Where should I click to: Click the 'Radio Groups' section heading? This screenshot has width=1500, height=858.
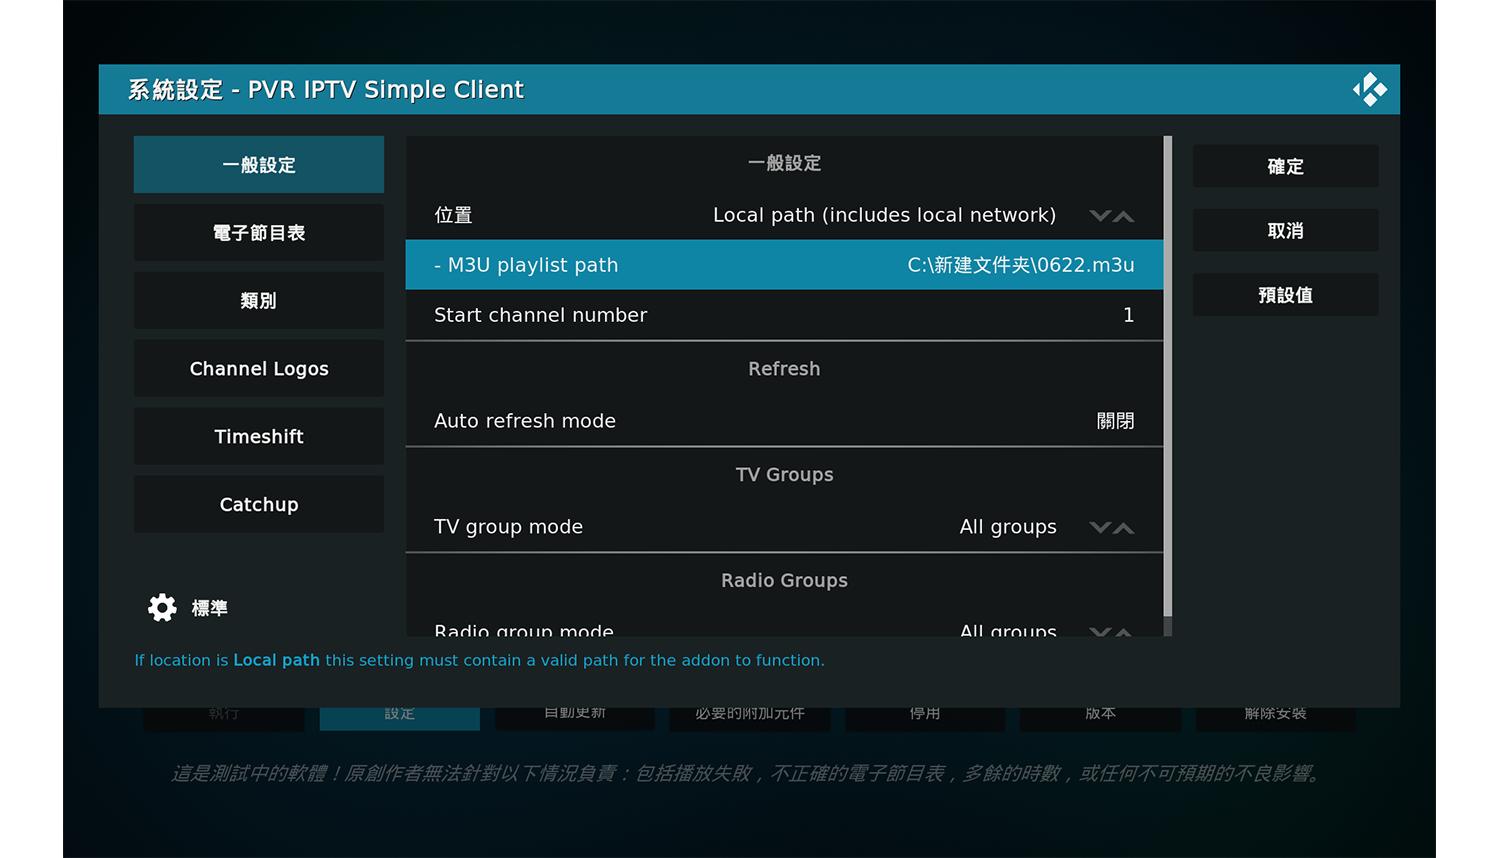click(x=784, y=581)
